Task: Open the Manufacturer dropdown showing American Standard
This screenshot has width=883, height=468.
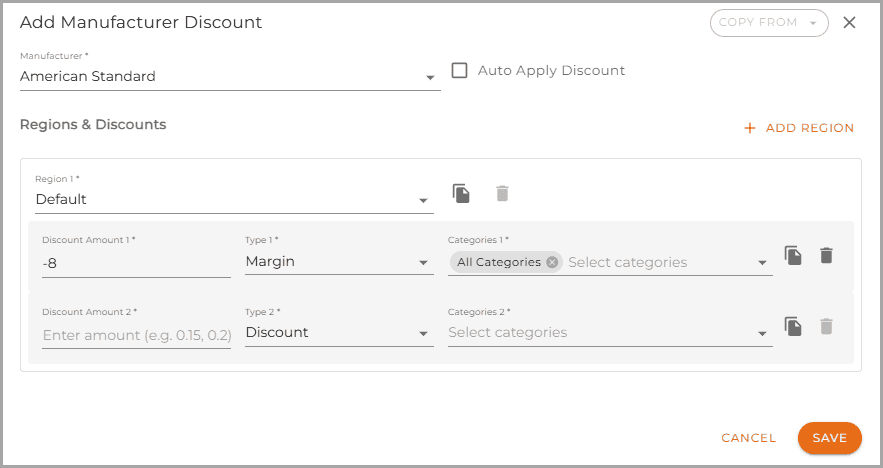Action: pyautogui.click(x=230, y=77)
